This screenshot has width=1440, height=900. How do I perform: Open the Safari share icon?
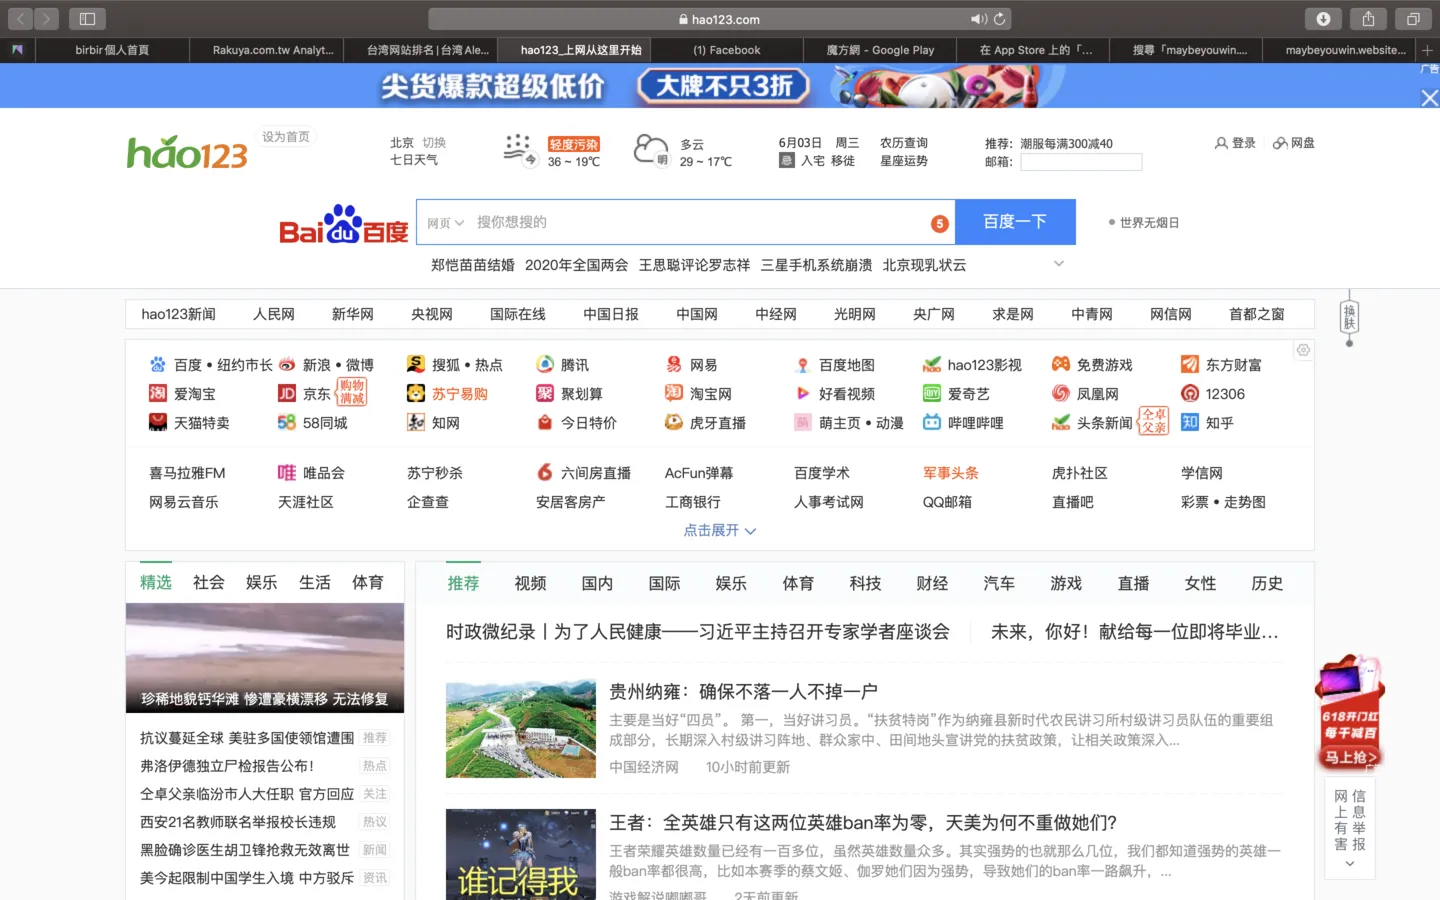point(1368,19)
